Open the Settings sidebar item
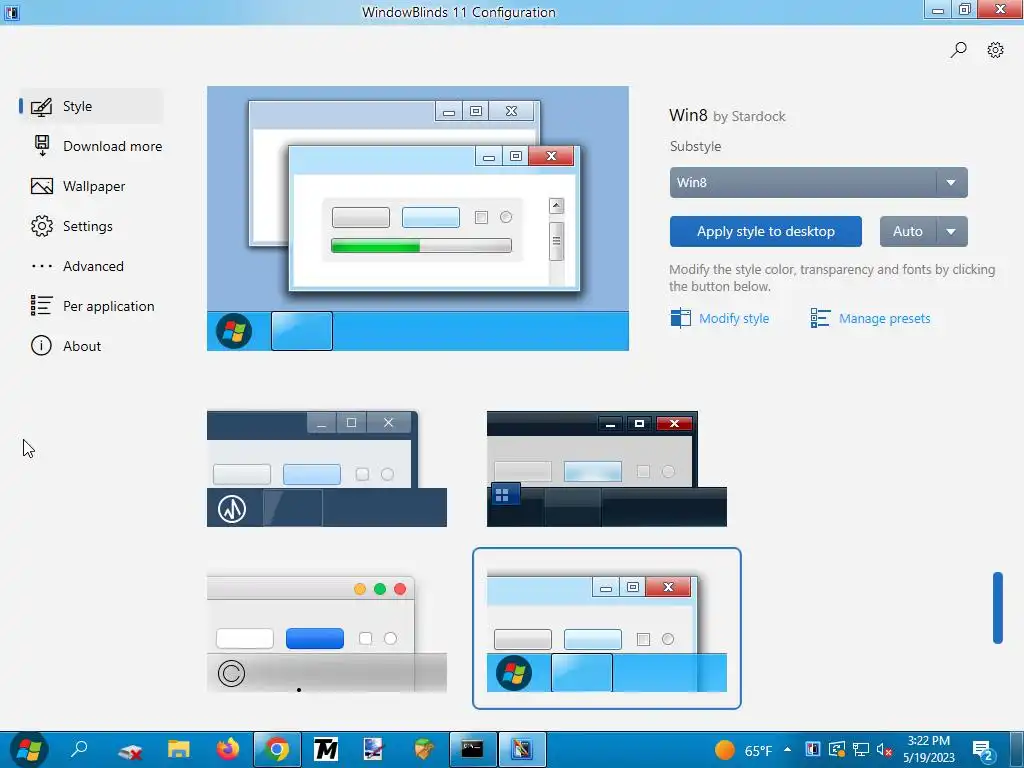 (x=91, y=226)
